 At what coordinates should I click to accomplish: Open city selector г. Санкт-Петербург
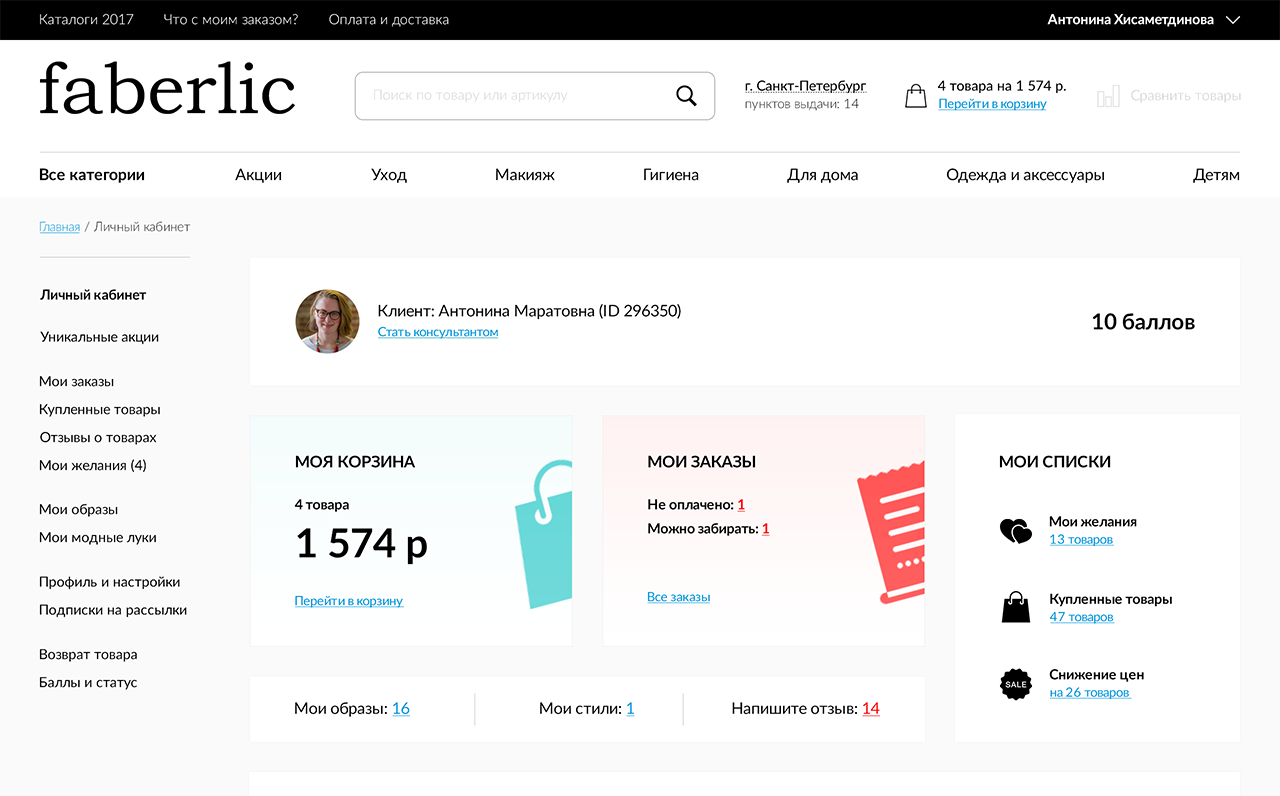click(x=805, y=86)
